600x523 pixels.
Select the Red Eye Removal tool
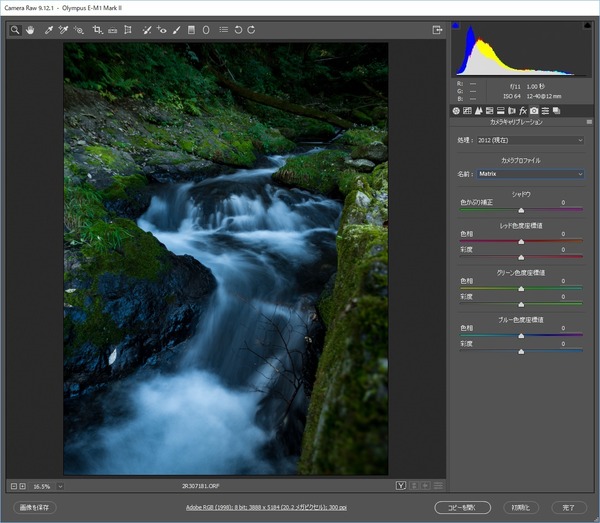[161, 30]
